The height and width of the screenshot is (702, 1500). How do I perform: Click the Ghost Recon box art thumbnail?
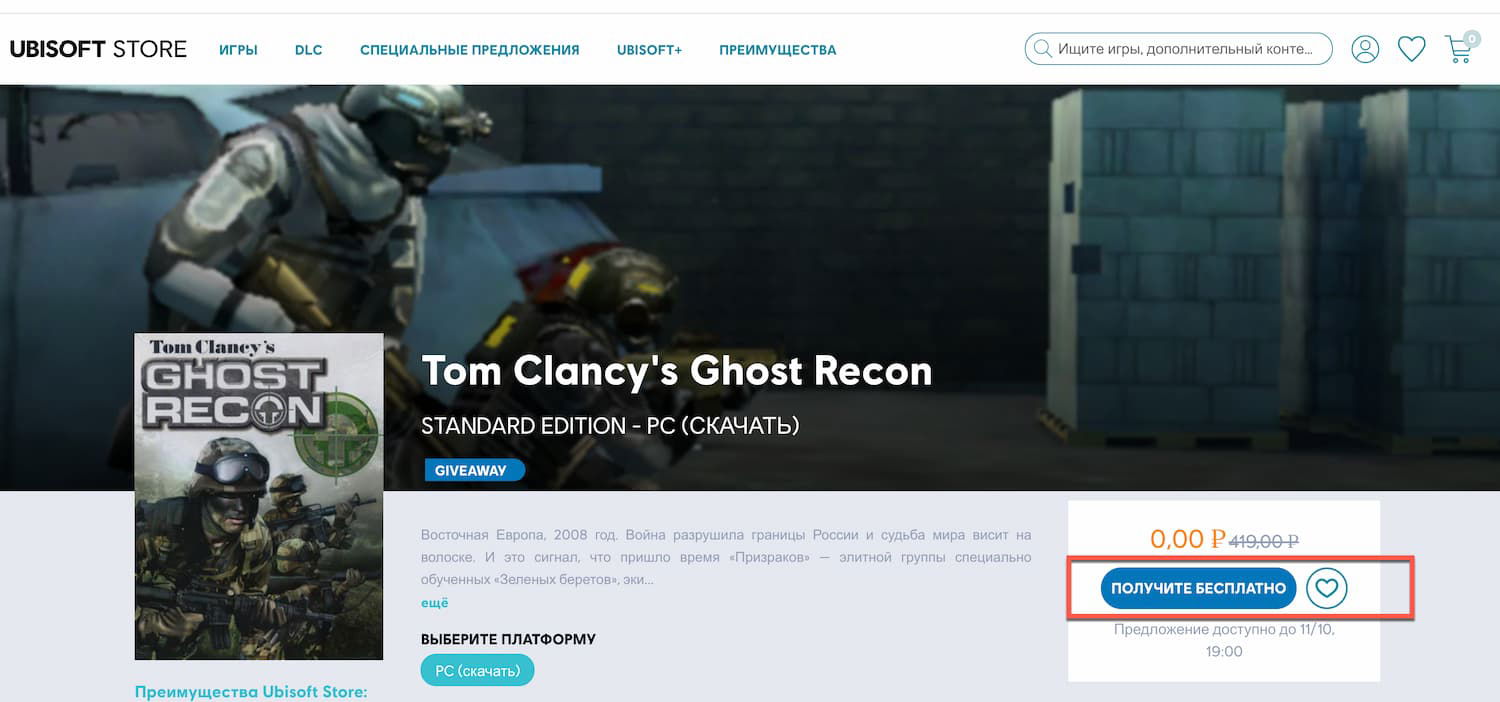[x=259, y=496]
